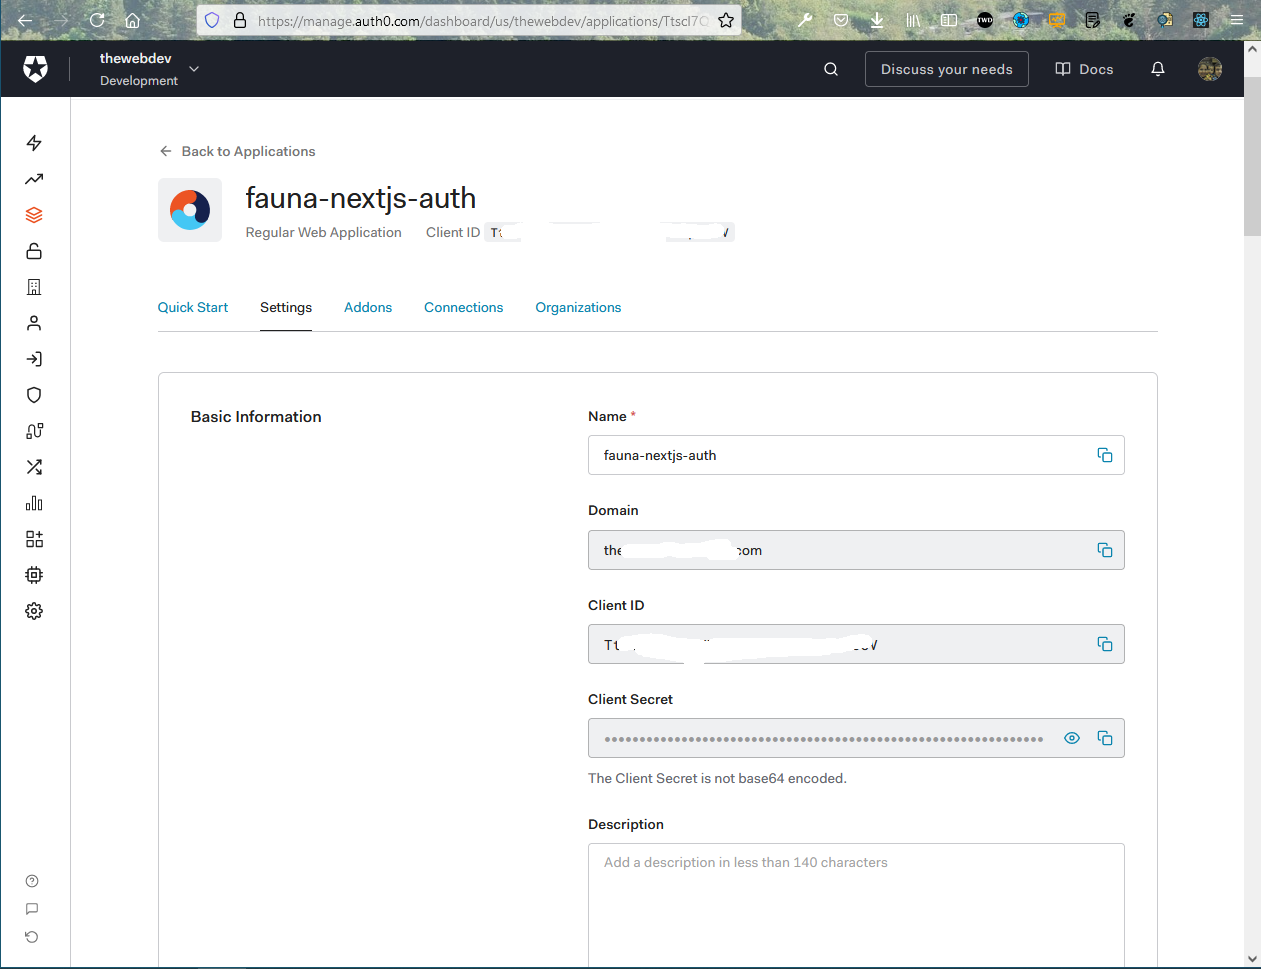This screenshot has width=1261, height=969.
Task: Open the user profile avatar
Action: click(1210, 69)
